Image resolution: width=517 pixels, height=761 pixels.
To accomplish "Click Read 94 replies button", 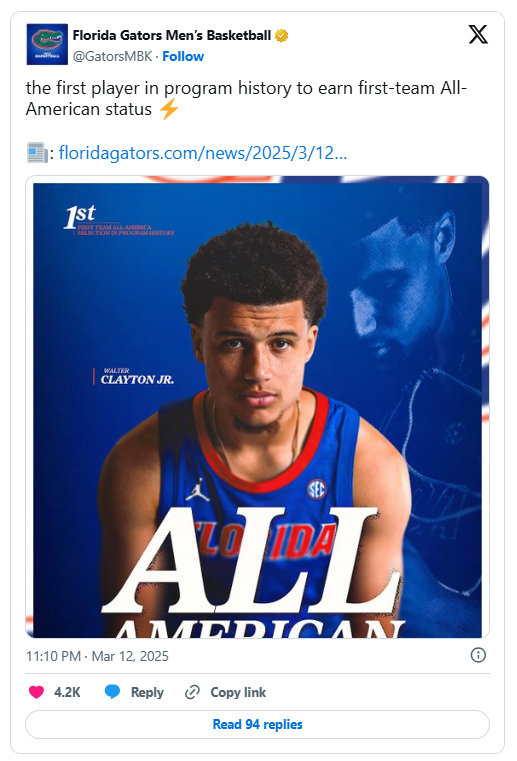I will [x=257, y=724].
